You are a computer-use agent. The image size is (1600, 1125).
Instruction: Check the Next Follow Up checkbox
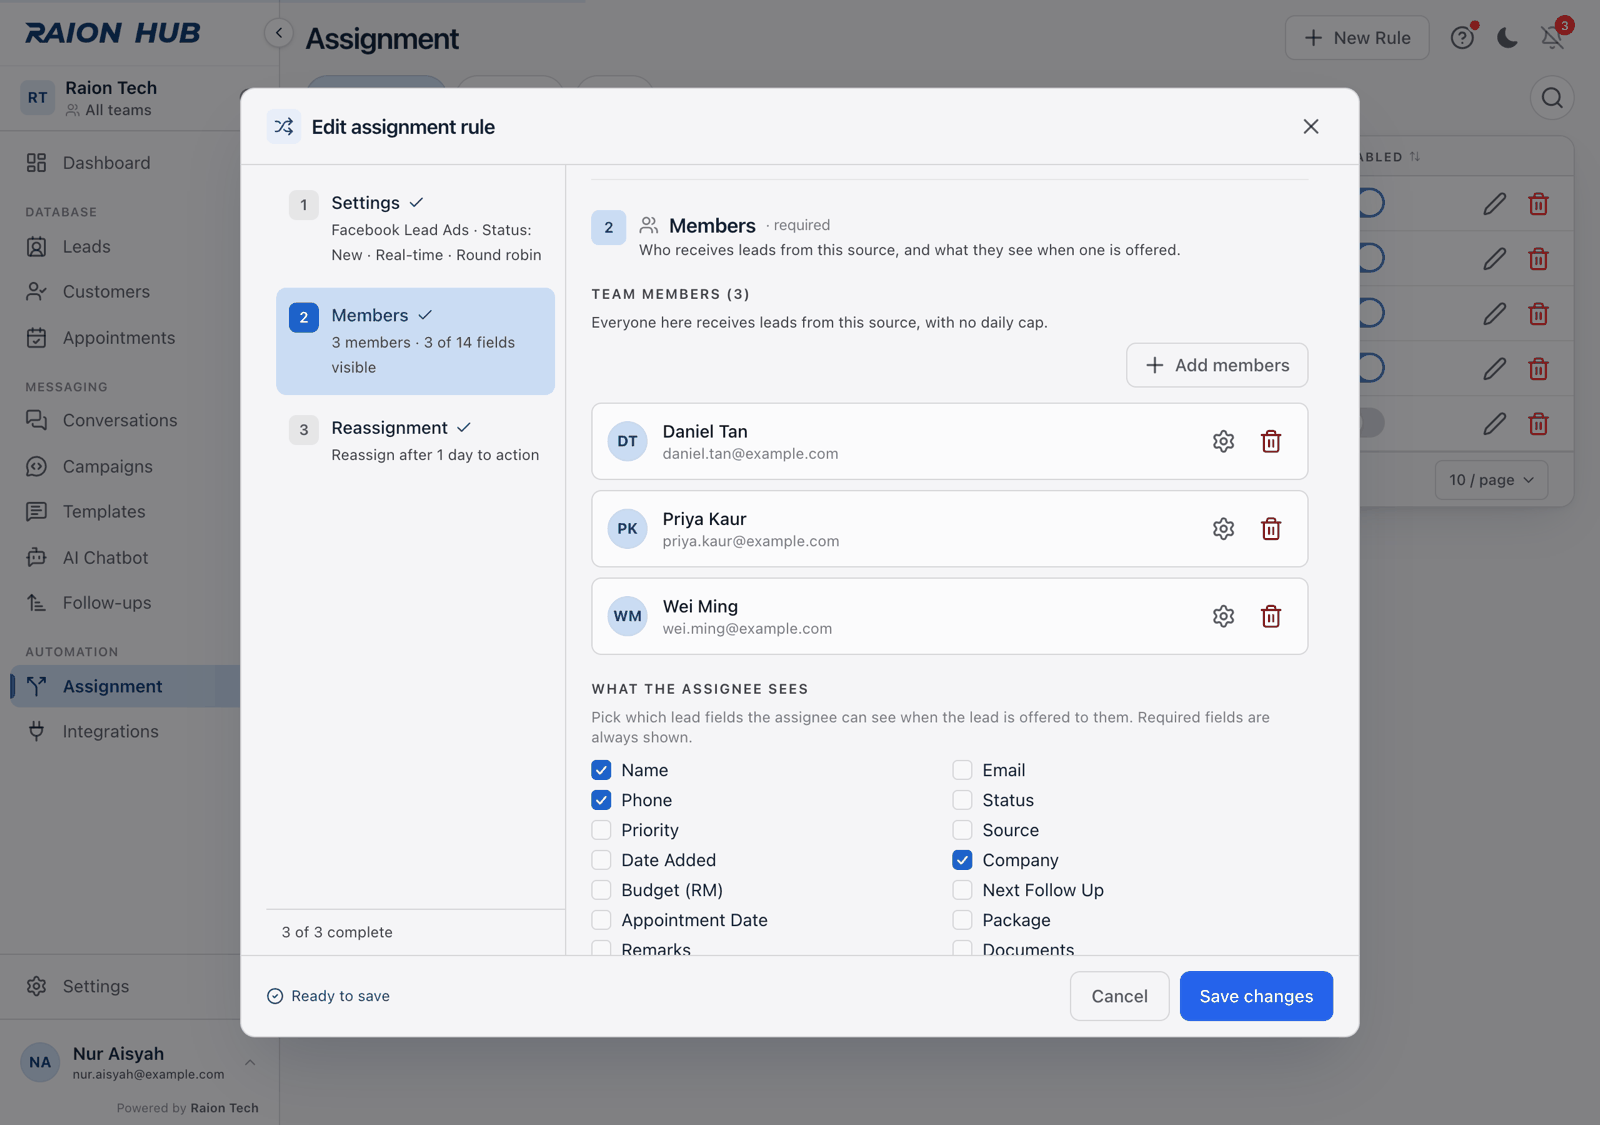click(962, 890)
